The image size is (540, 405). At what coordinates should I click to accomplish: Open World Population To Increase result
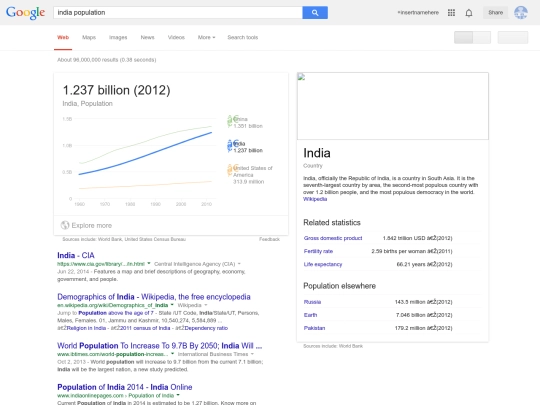(x=160, y=346)
